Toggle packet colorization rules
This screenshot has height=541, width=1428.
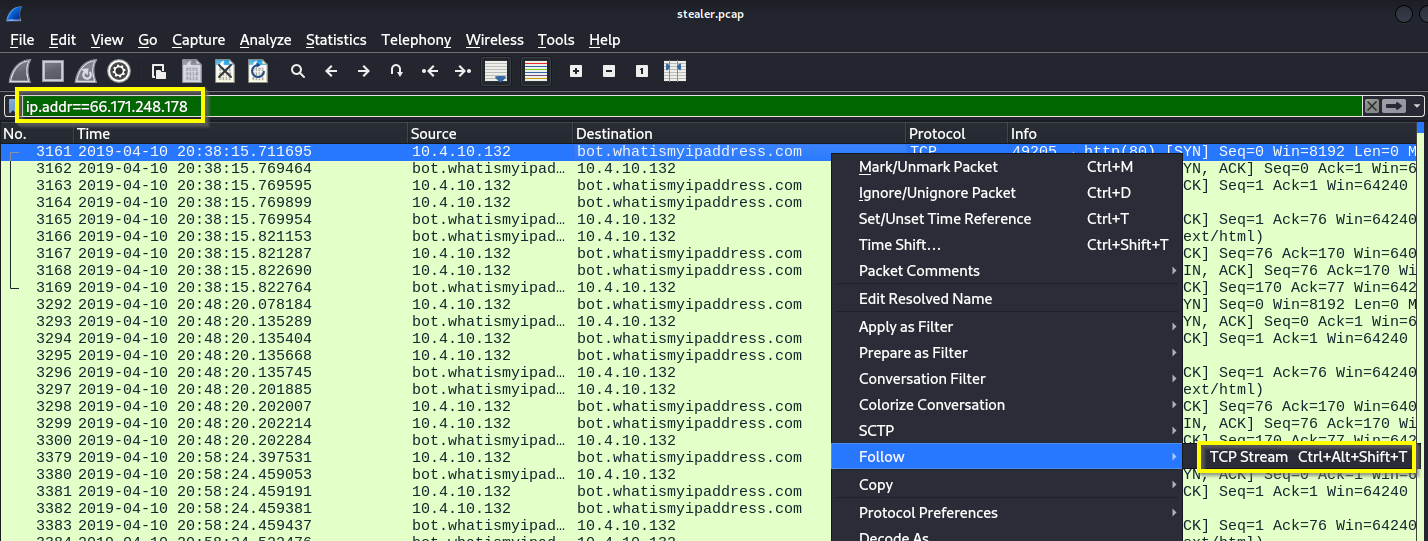pos(536,71)
